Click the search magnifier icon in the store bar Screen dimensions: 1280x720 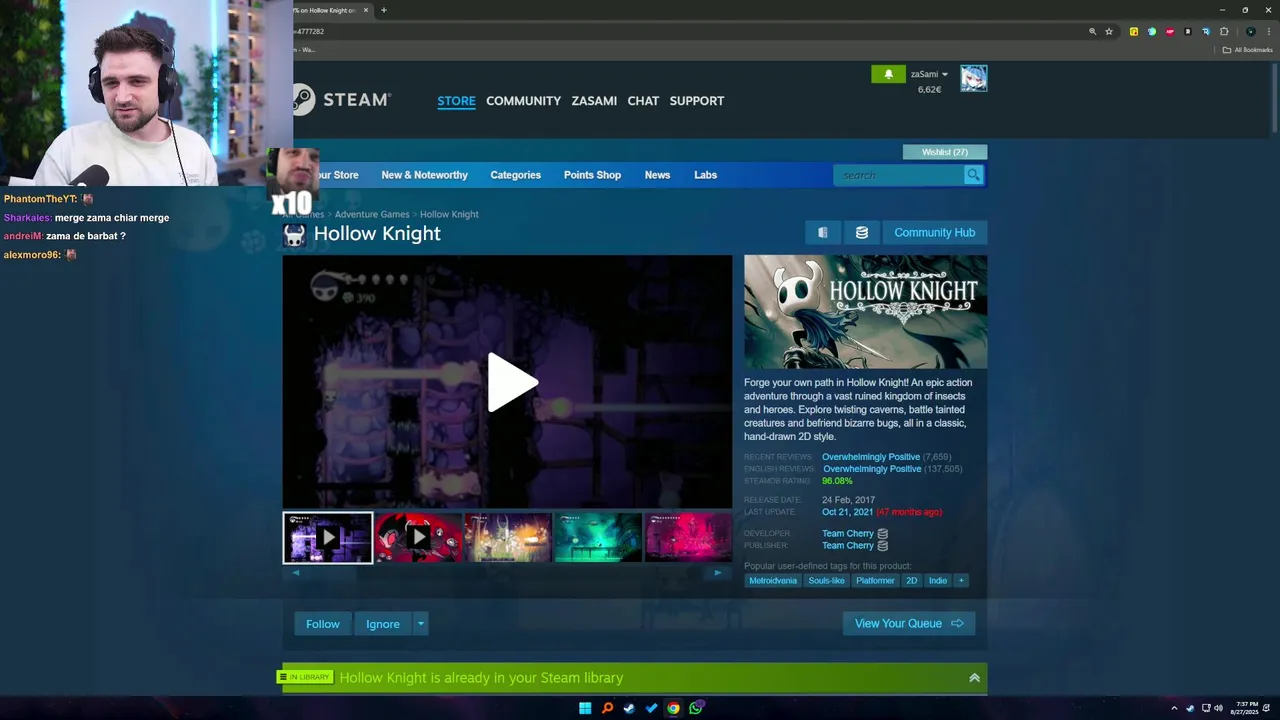[973, 175]
